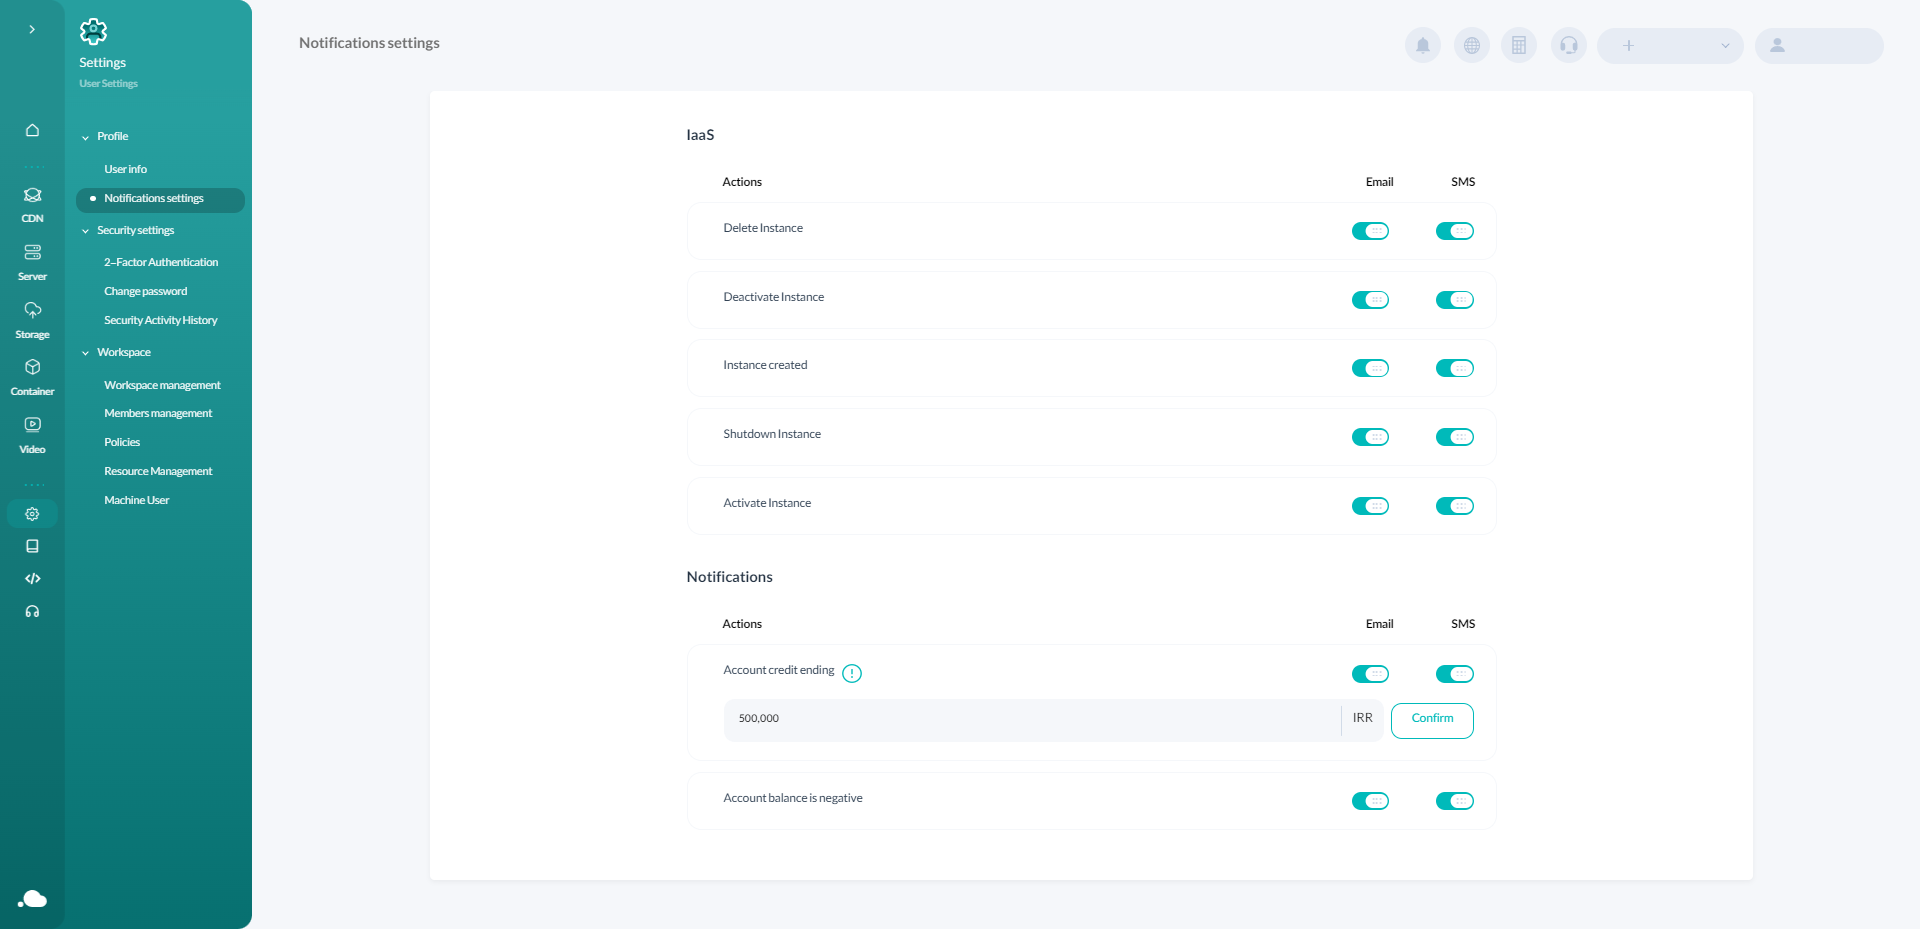The image size is (1920, 929).
Task: Expand the sidebar with the arrow icon
Action: point(32,30)
